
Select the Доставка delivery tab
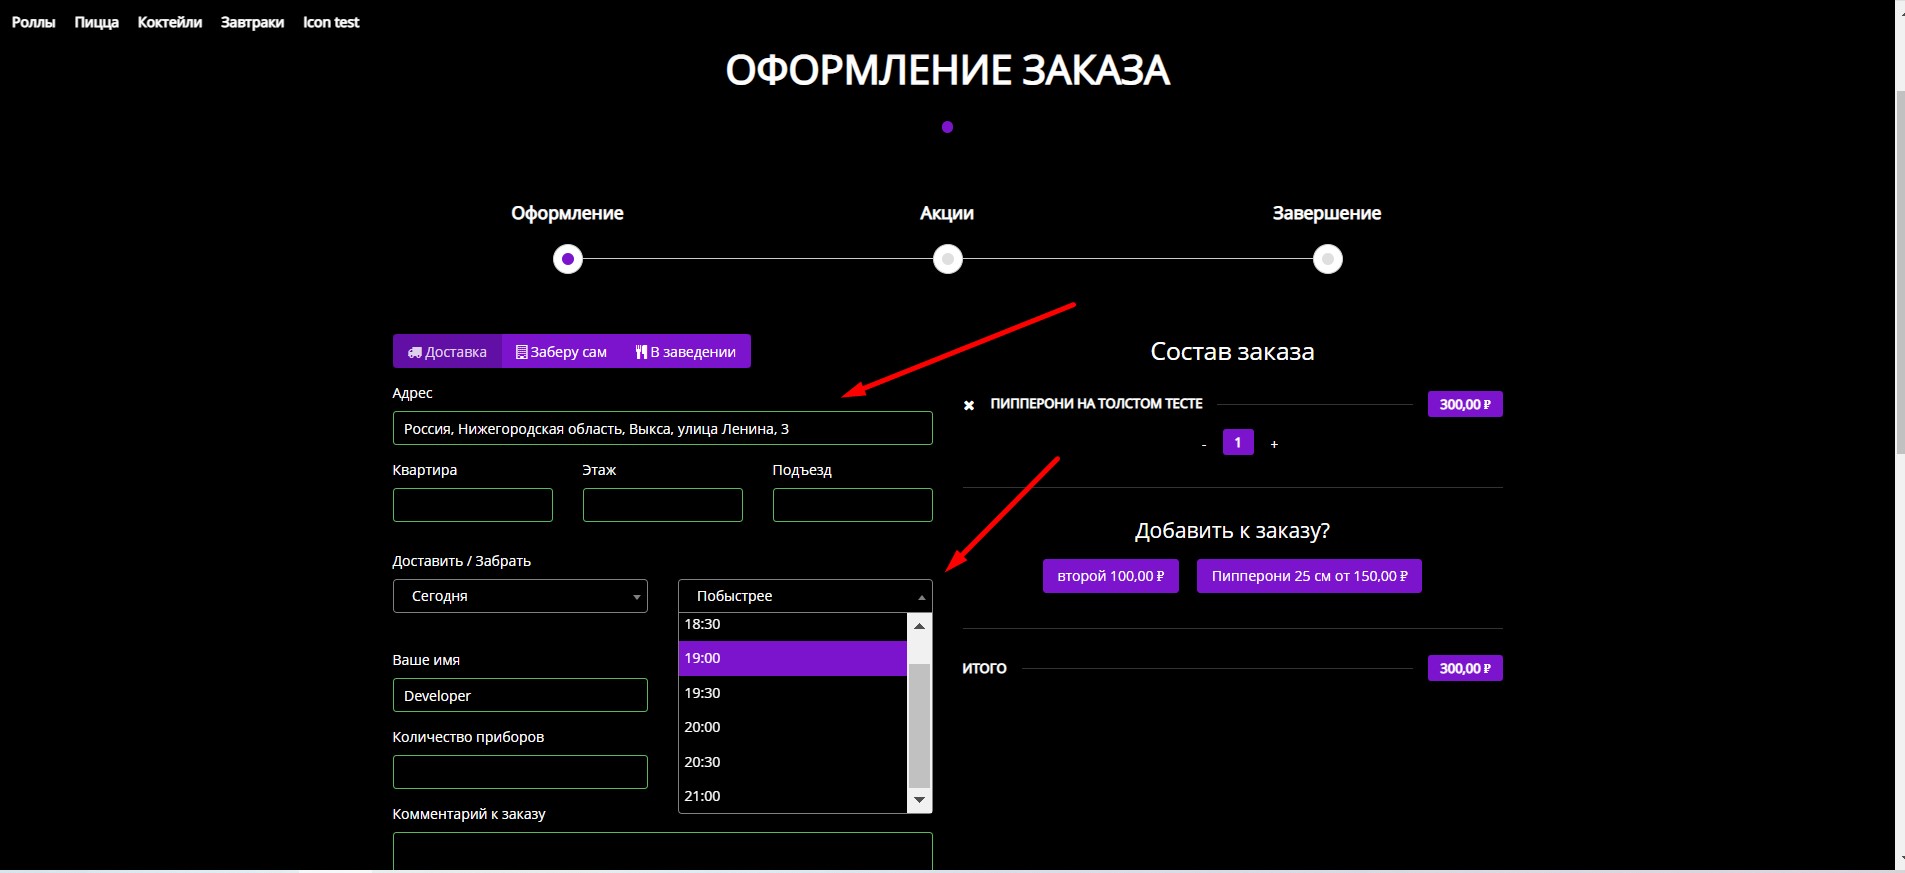click(x=447, y=351)
